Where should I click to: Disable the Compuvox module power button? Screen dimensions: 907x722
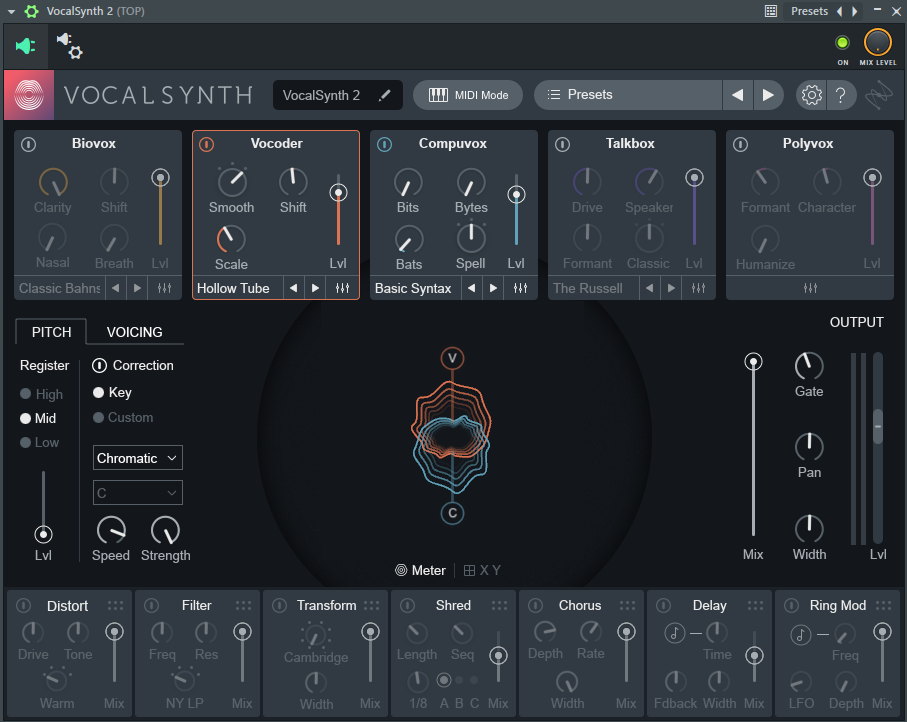(384, 144)
